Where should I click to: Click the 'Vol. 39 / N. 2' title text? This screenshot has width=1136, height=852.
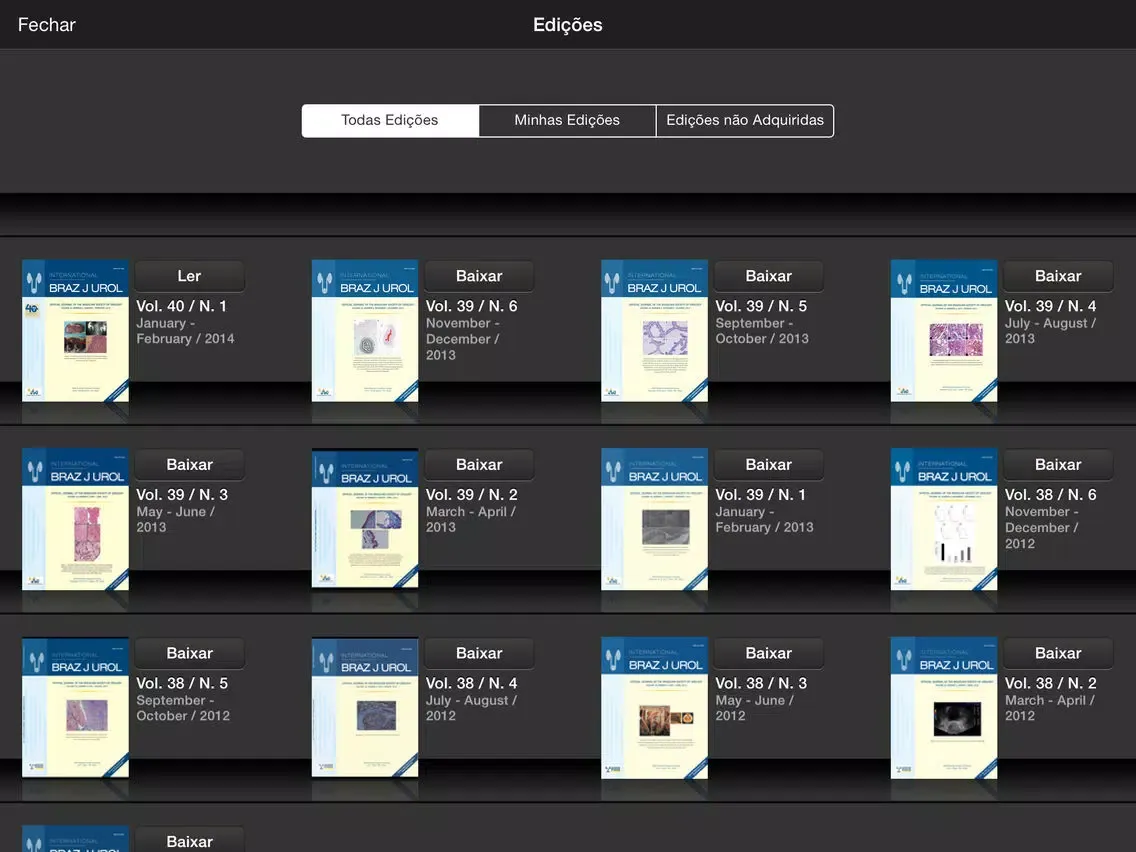(x=472, y=494)
